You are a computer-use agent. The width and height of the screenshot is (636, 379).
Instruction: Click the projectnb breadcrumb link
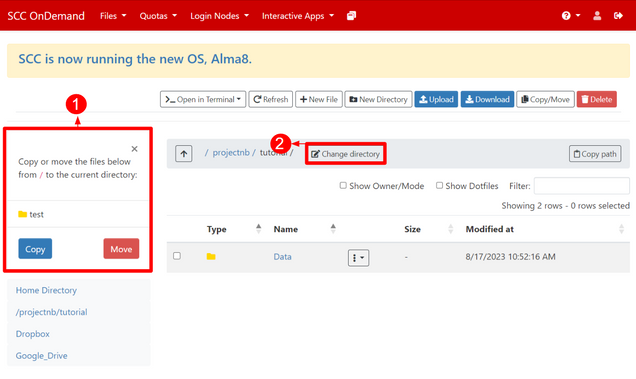tap(231, 153)
